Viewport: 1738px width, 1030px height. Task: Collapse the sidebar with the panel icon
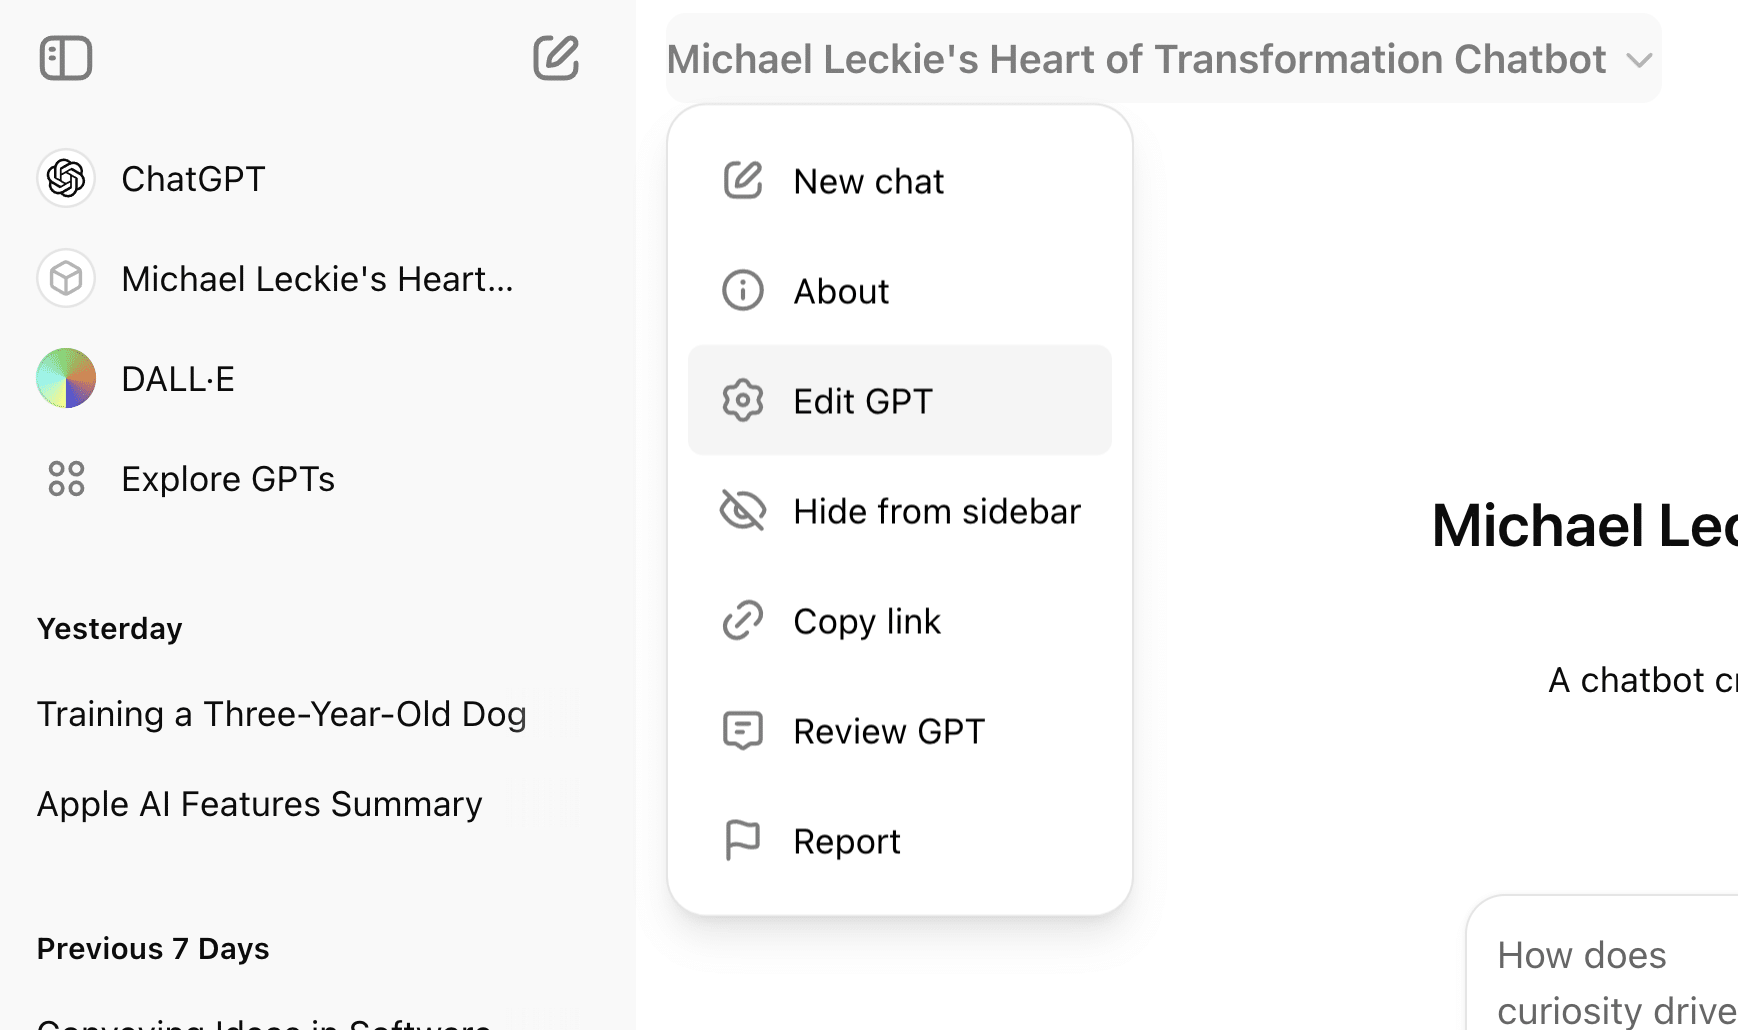click(x=66, y=58)
